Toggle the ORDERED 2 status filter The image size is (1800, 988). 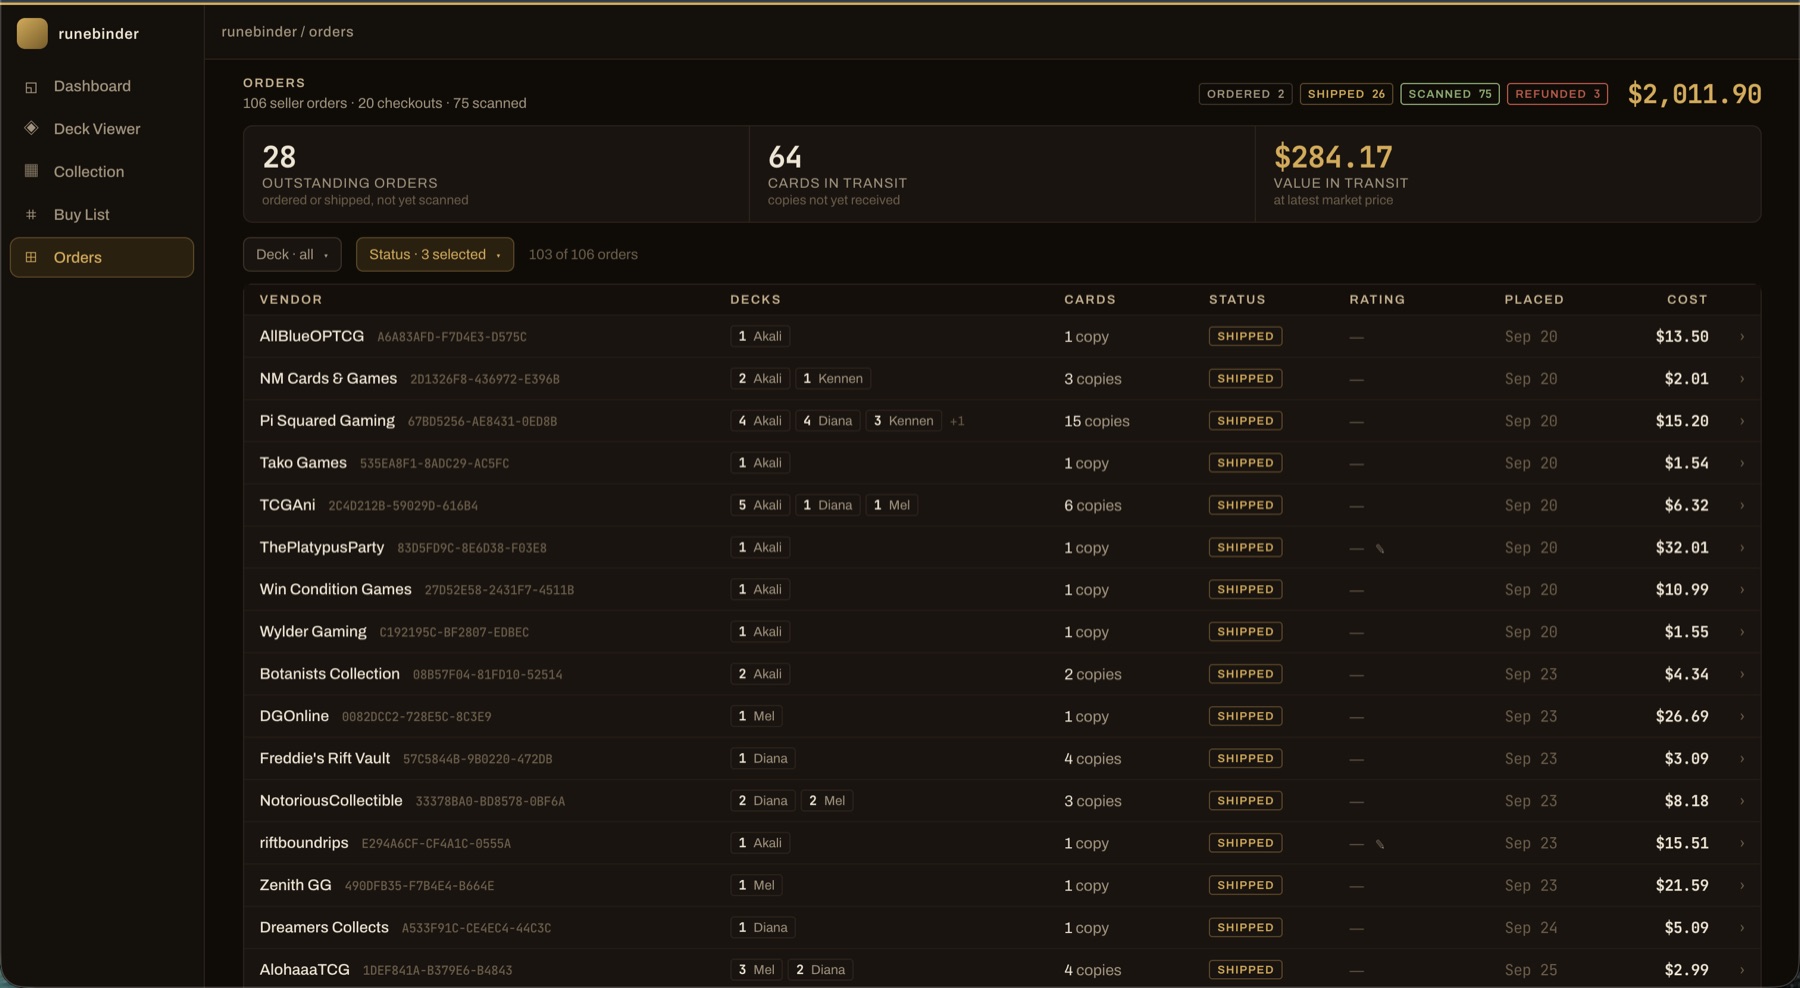click(x=1245, y=94)
